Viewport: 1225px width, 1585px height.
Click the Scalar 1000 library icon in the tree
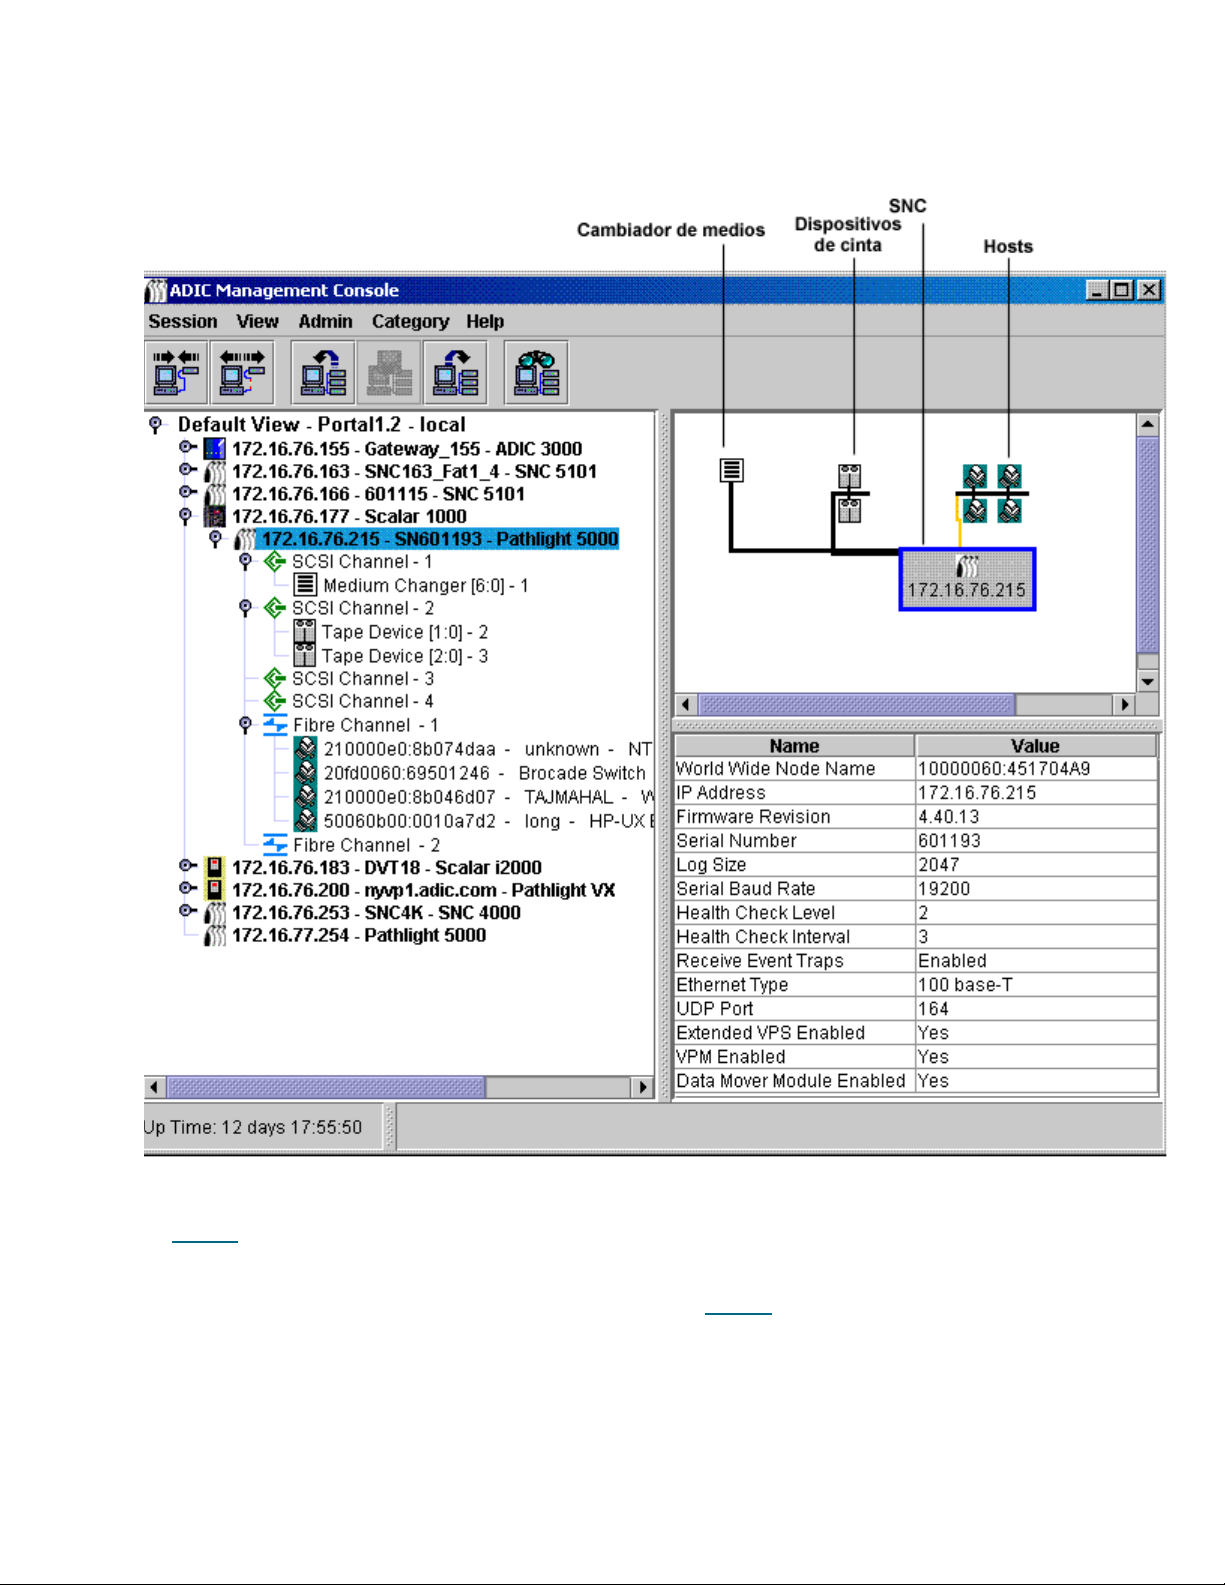[x=214, y=516]
